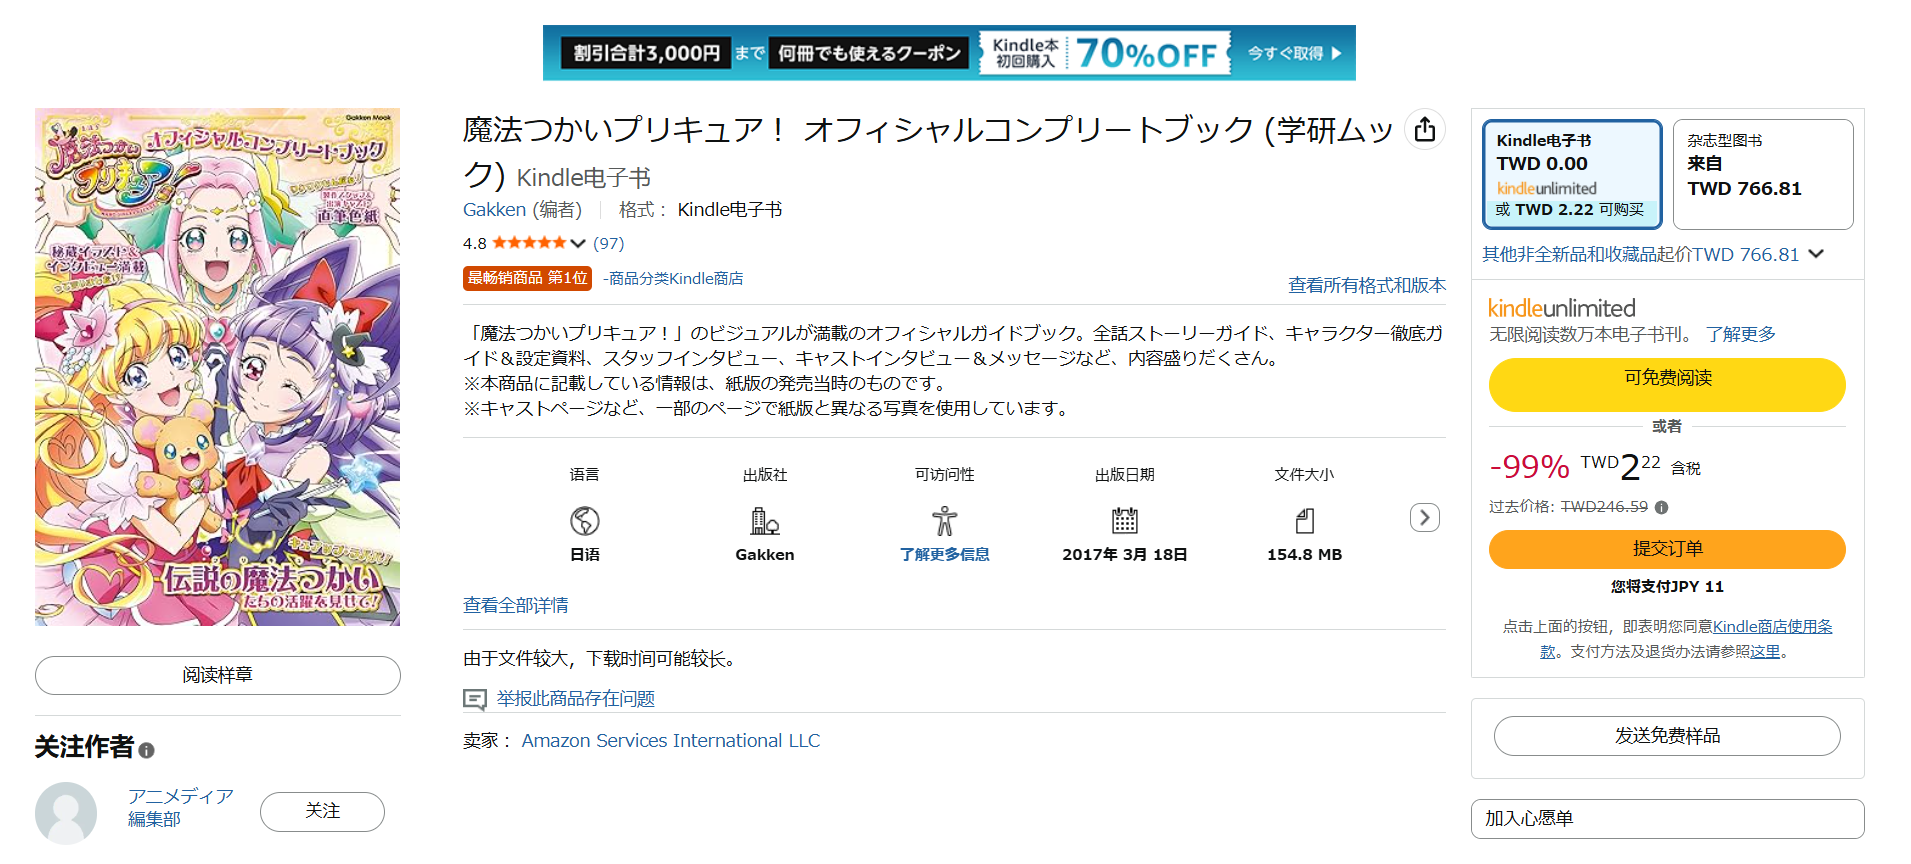
Task: Click the struck-through TWD246.59 past price
Action: coord(1604,507)
